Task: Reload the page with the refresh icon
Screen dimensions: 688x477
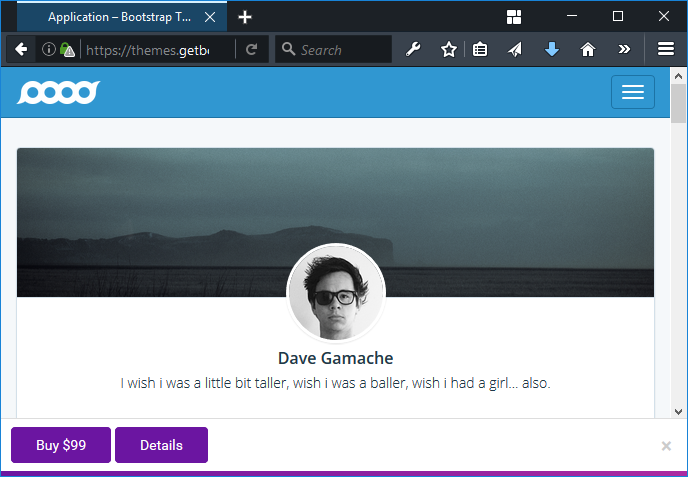Action: click(251, 50)
